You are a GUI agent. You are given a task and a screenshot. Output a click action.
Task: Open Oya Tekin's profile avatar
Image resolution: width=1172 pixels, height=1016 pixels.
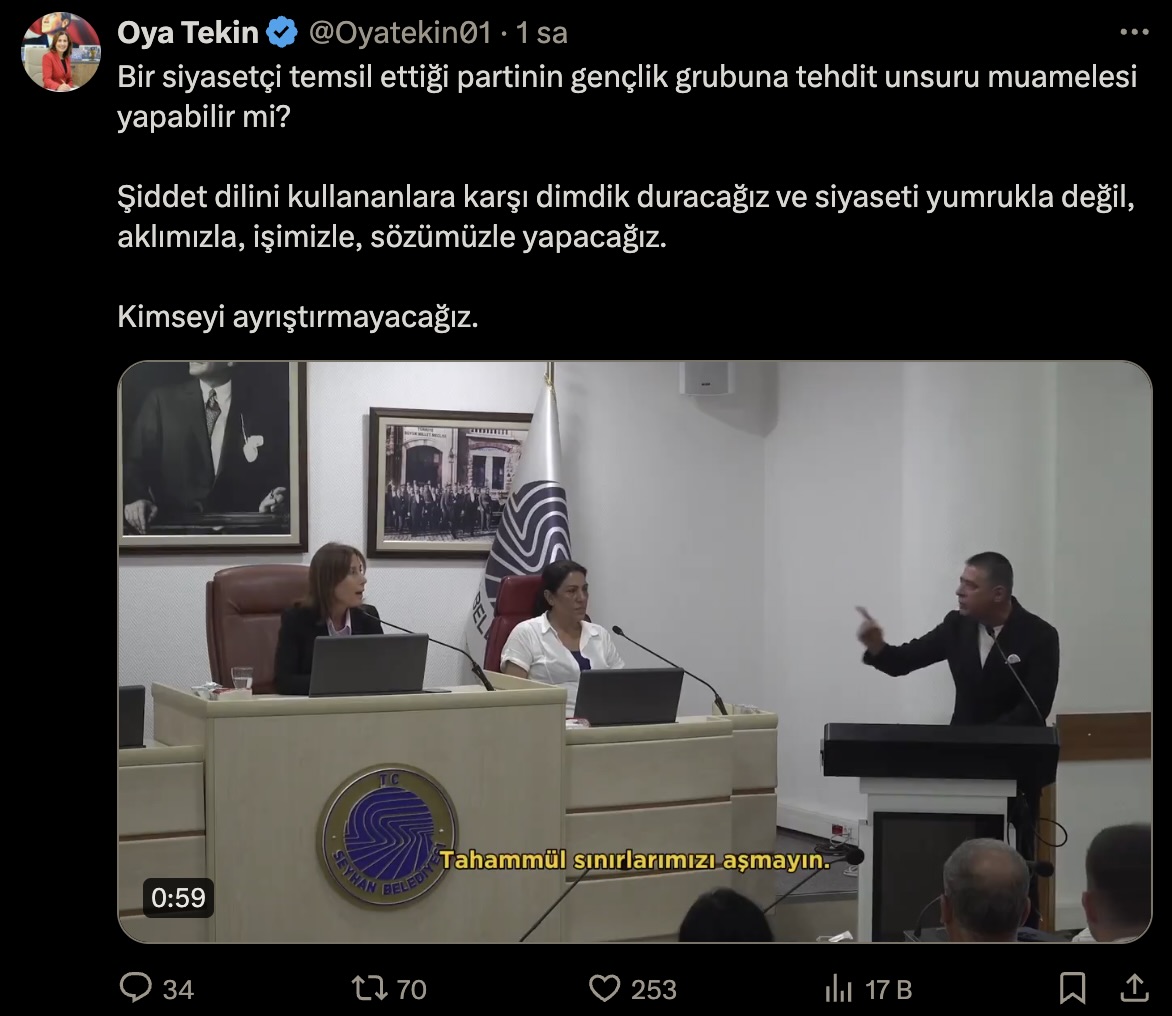(x=61, y=52)
